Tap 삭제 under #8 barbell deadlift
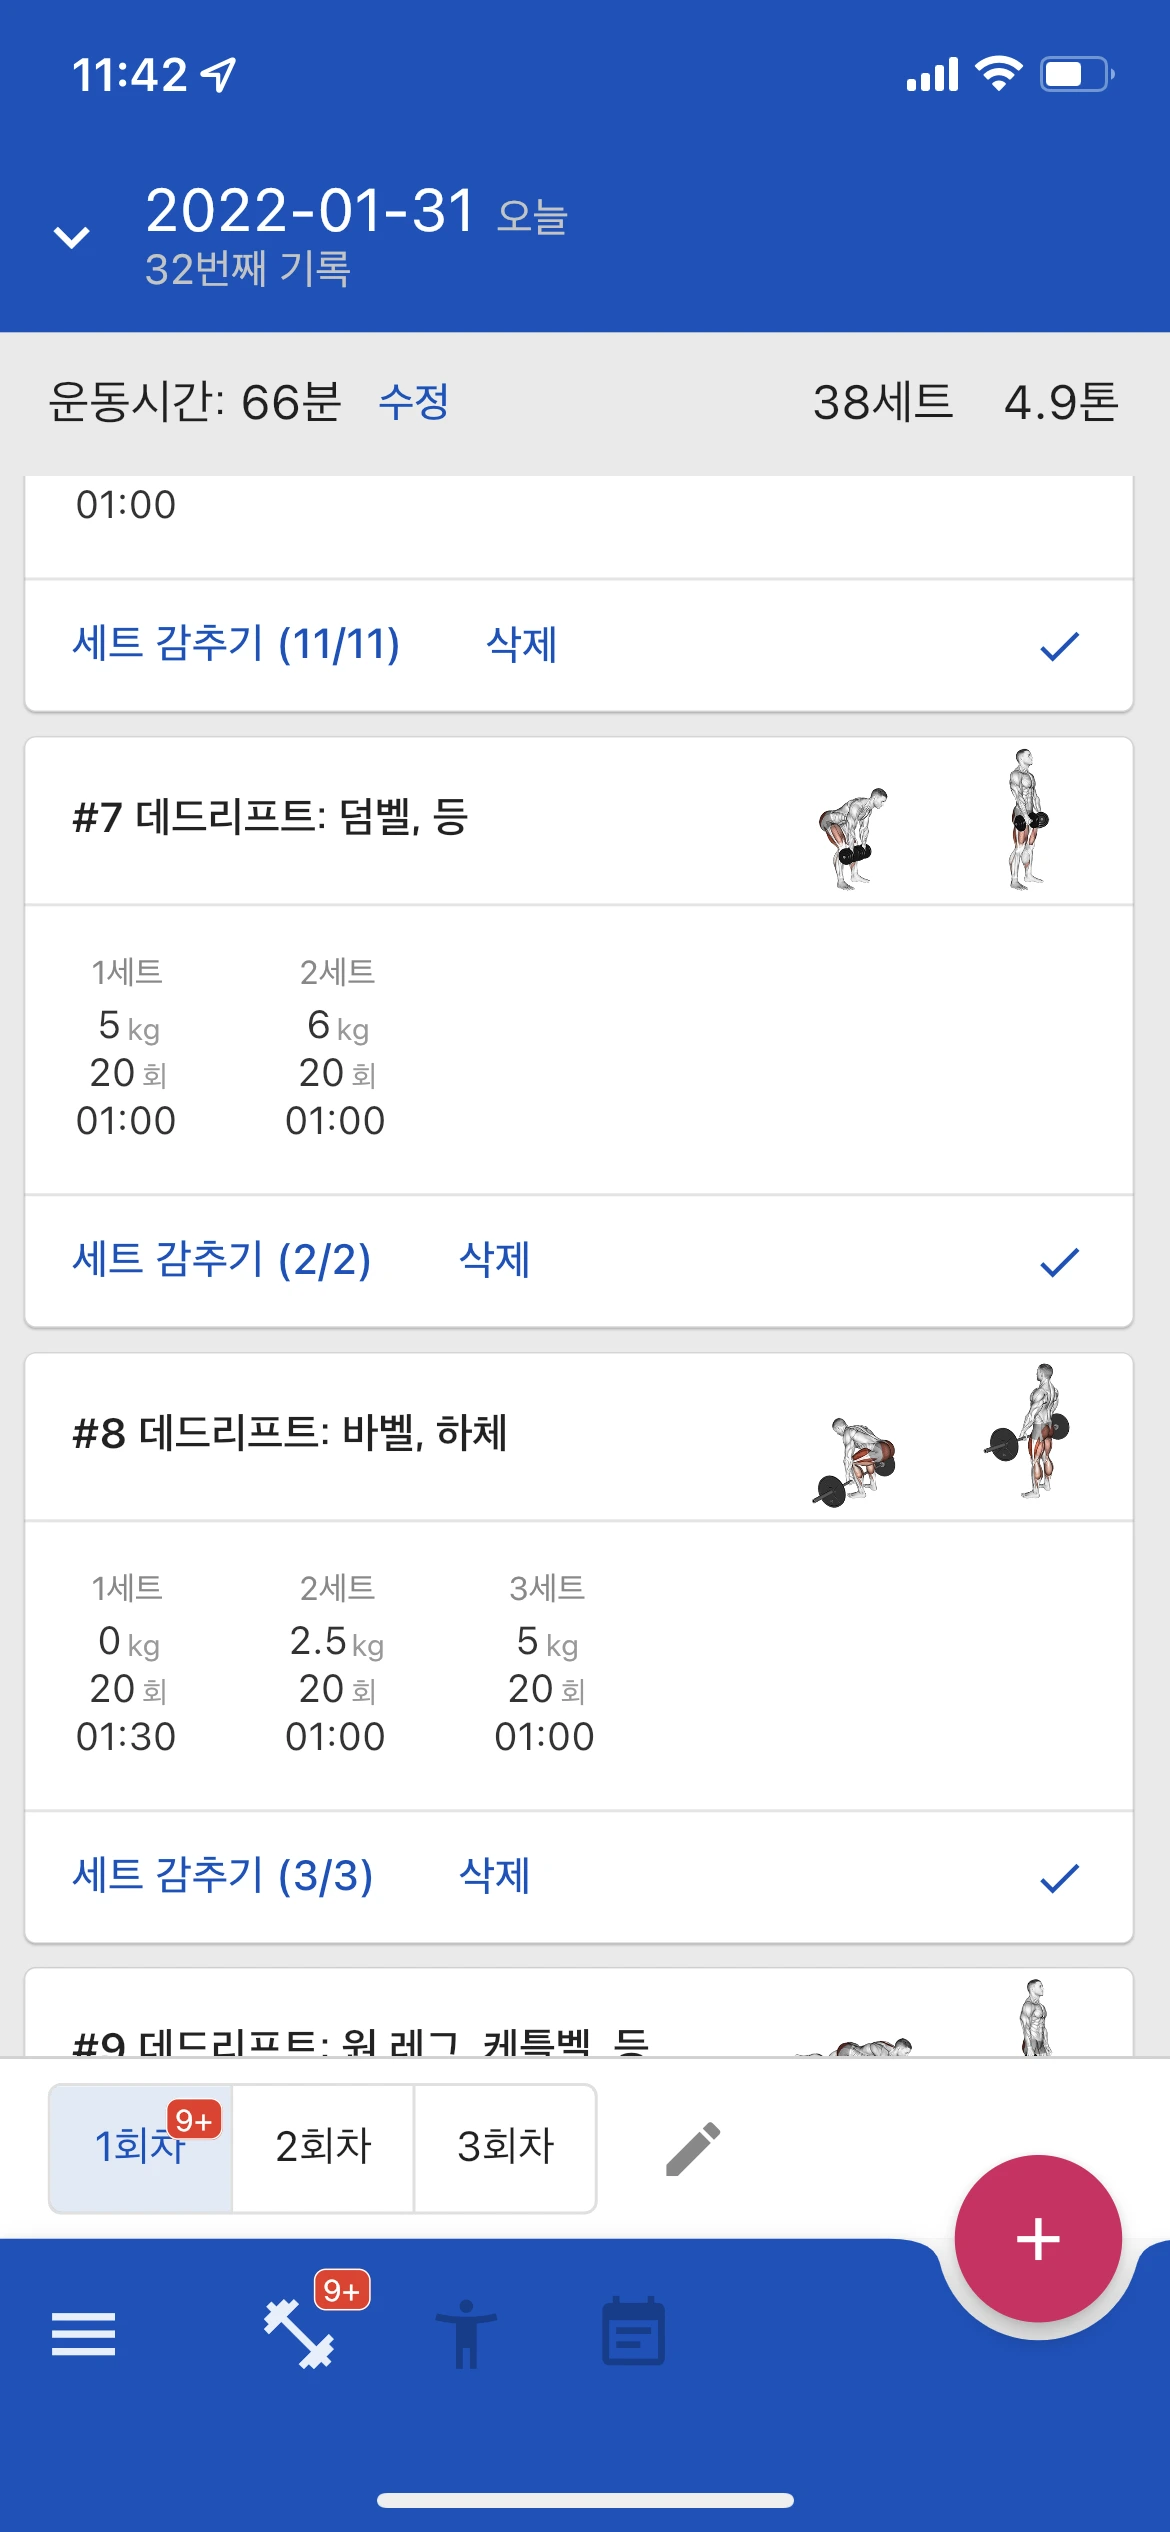The image size is (1170, 2532). click(x=494, y=1876)
